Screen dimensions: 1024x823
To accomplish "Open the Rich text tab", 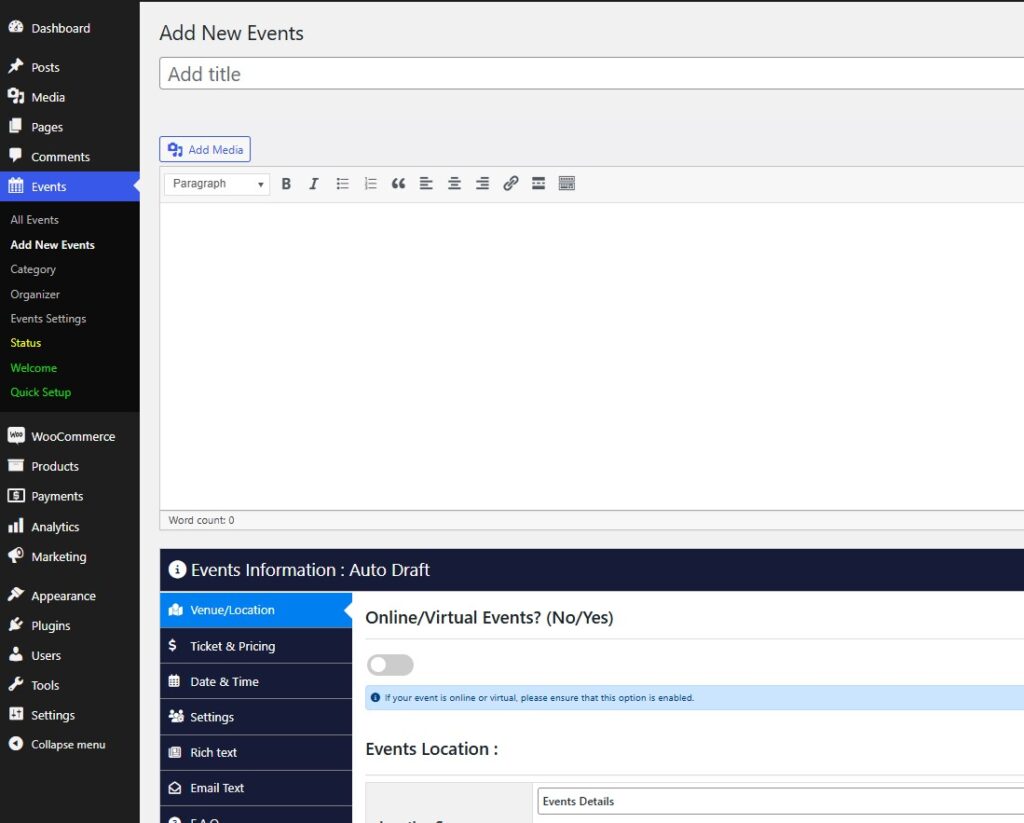I will [x=256, y=752].
